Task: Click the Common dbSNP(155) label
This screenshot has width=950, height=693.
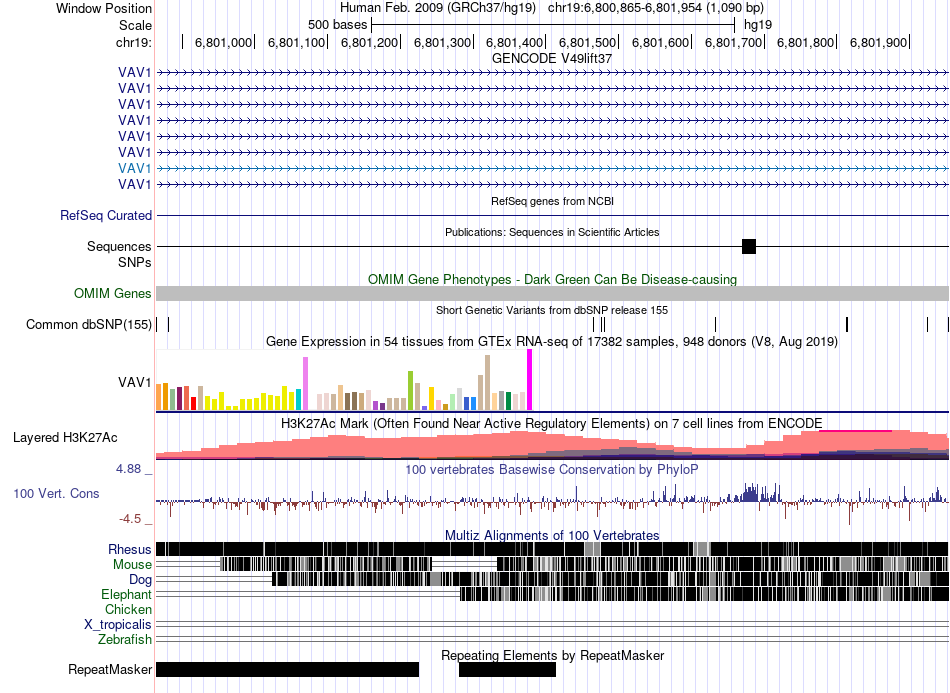Action: pyautogui.click(x=88, y=325)
